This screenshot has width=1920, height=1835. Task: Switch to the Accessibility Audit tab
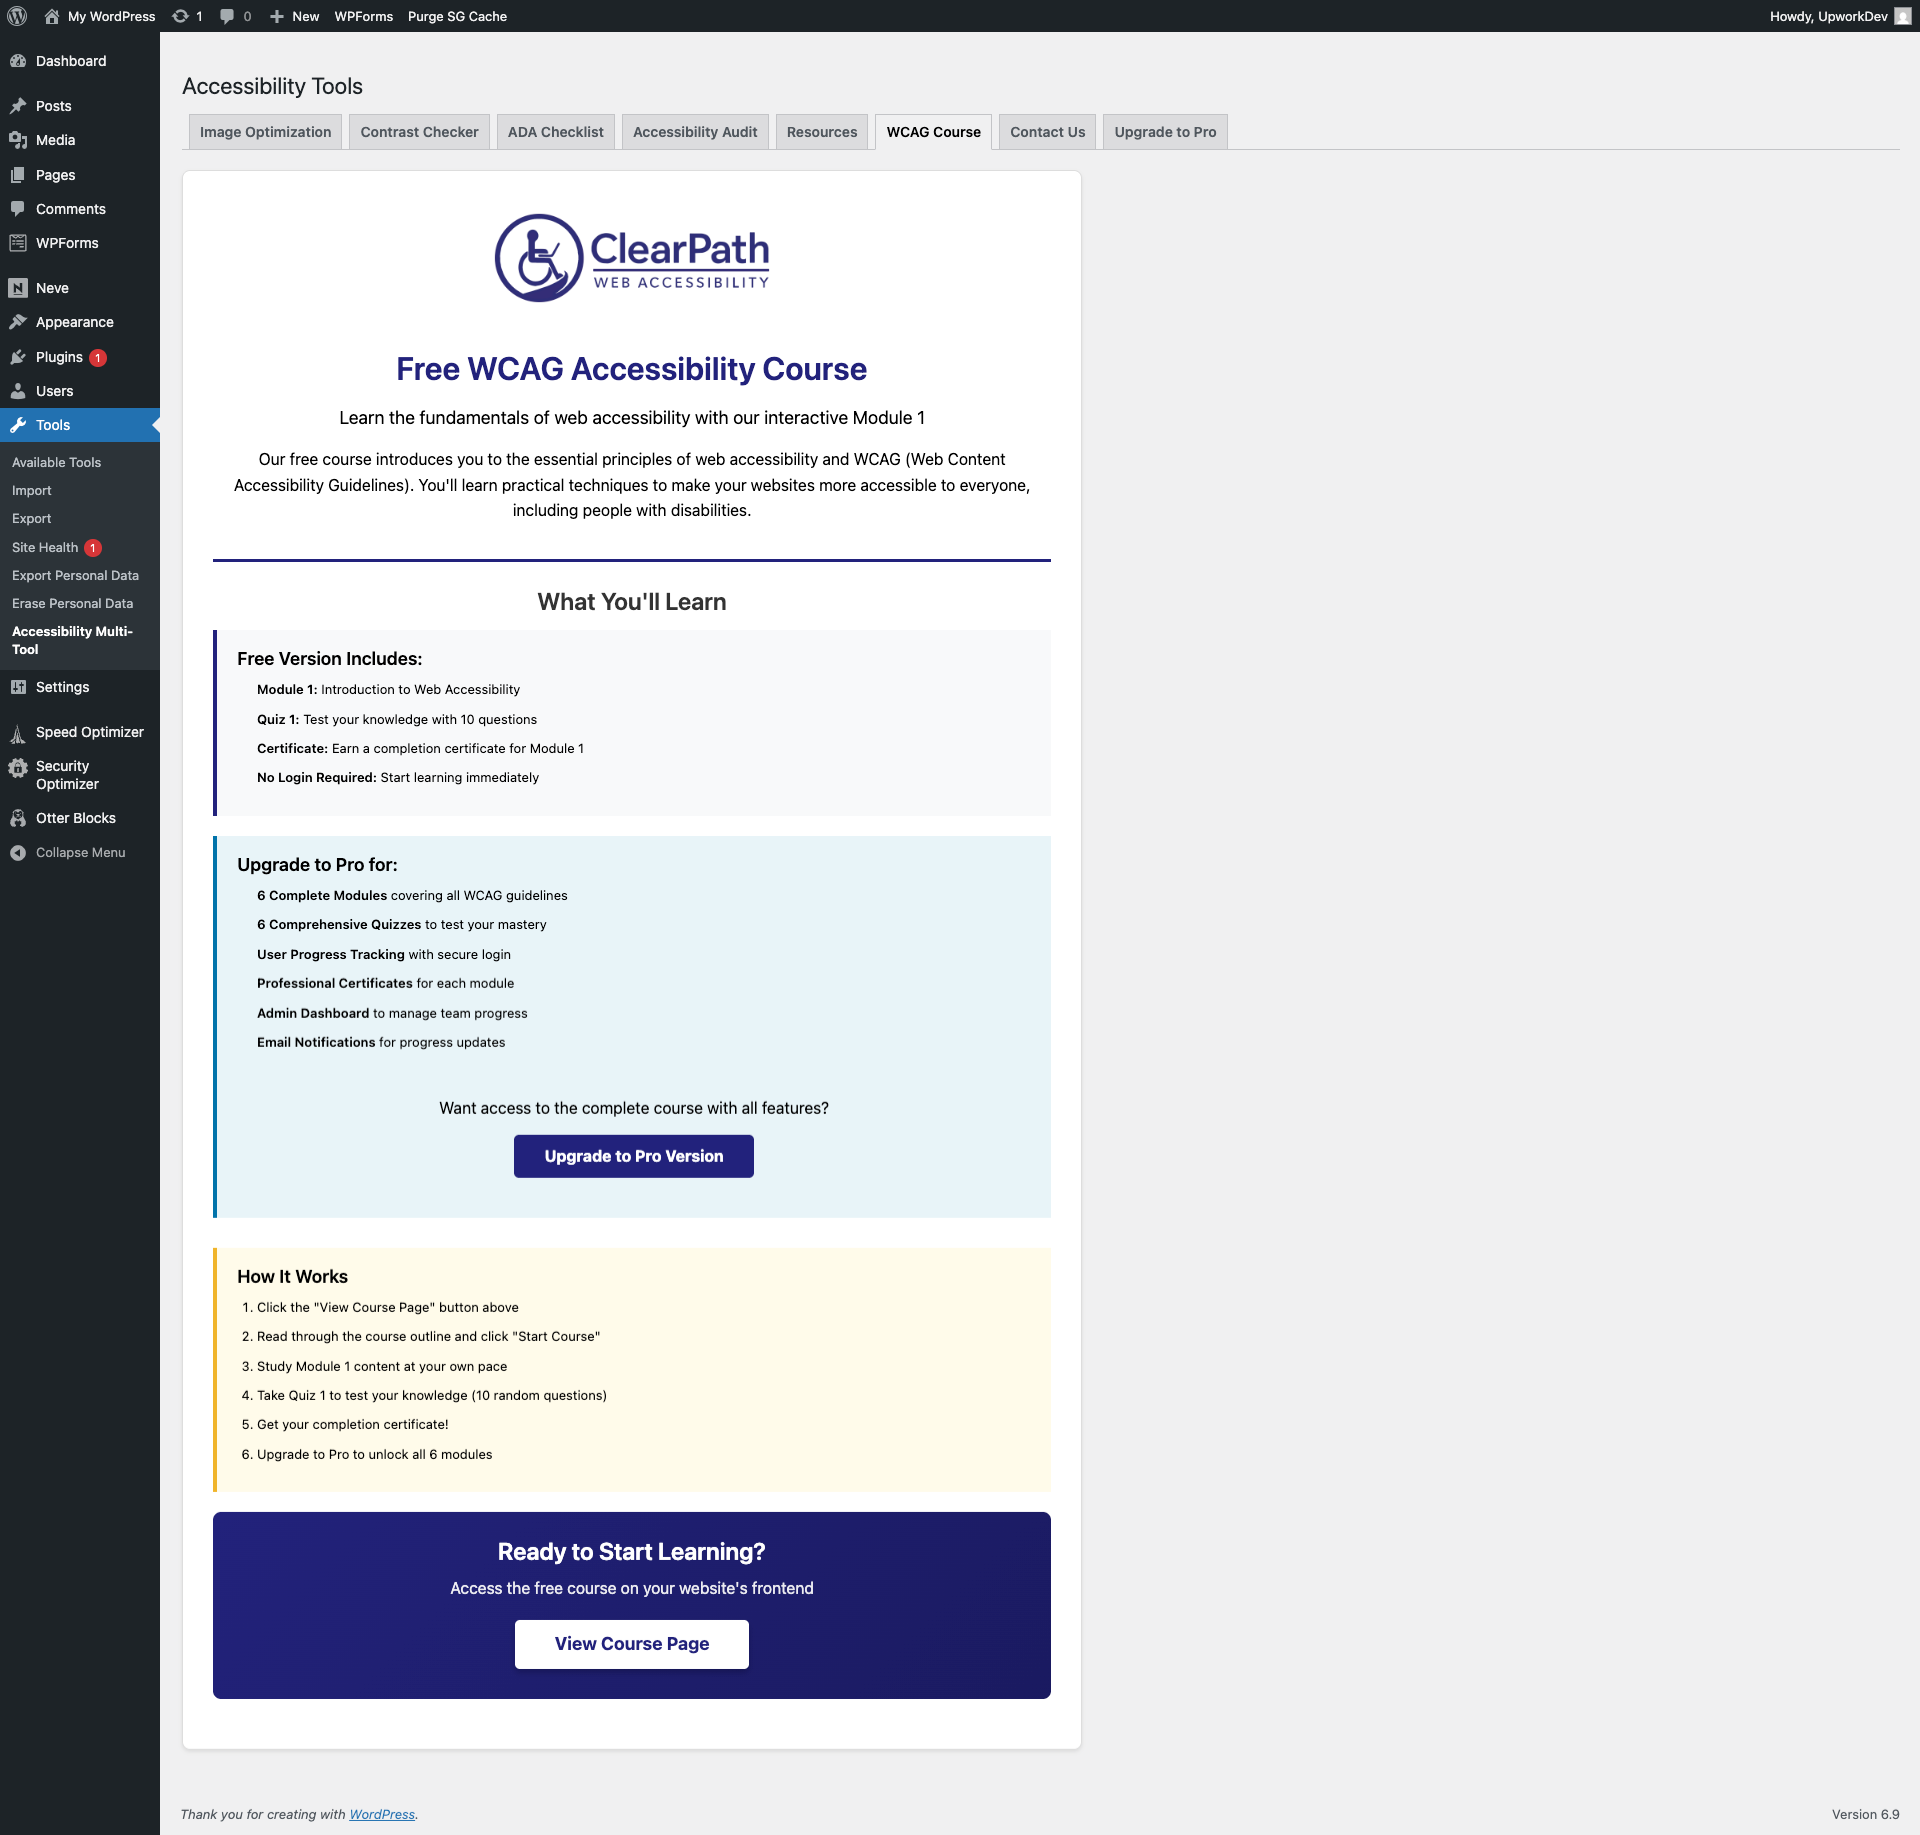(695, 132)
